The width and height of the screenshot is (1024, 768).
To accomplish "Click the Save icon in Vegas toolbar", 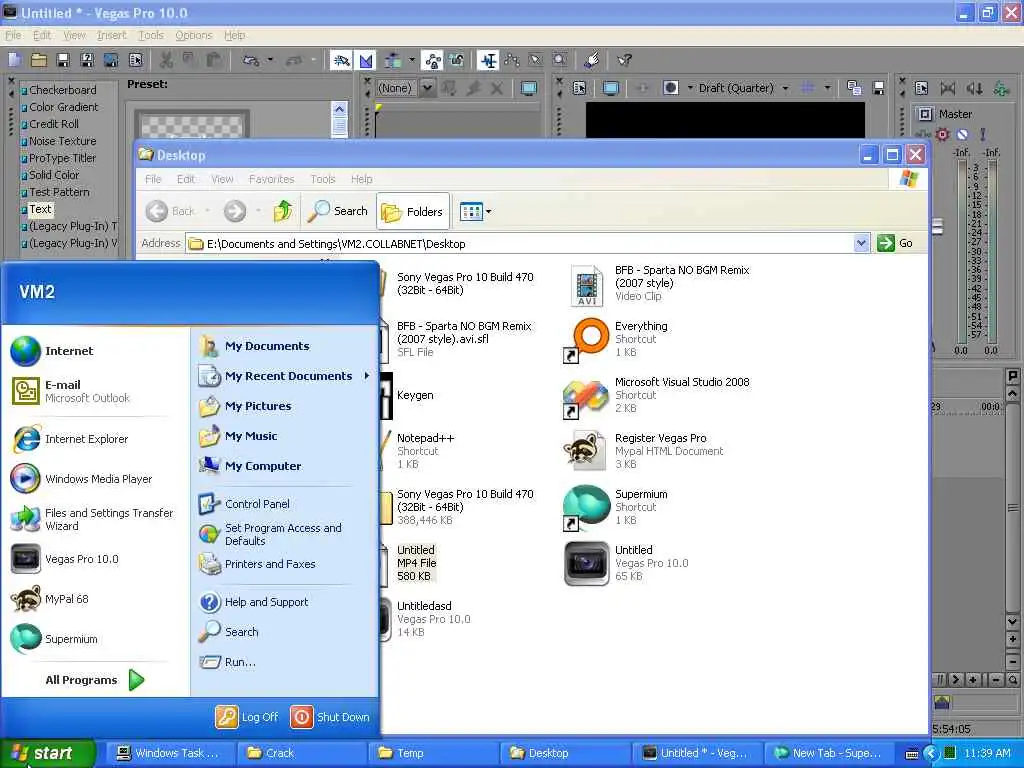I will (x=63, y=61).
